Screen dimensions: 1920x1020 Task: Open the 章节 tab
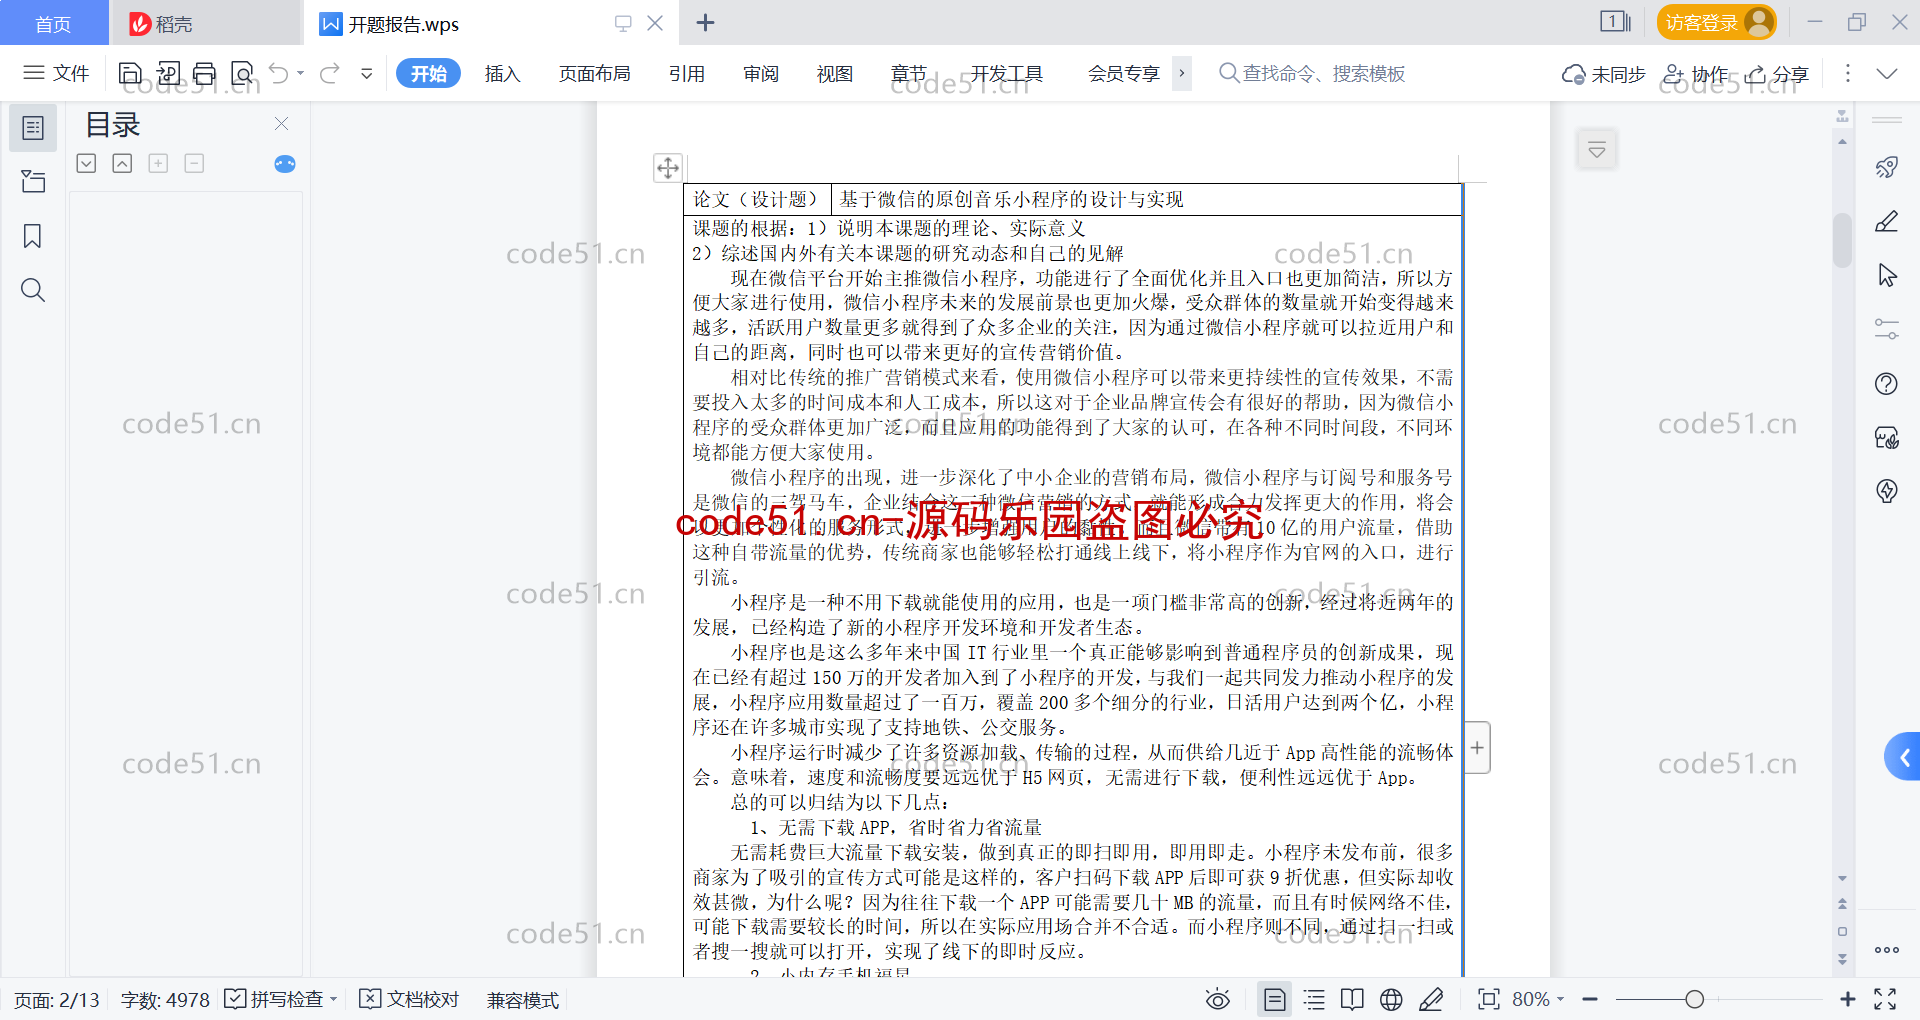click(908, 73)
